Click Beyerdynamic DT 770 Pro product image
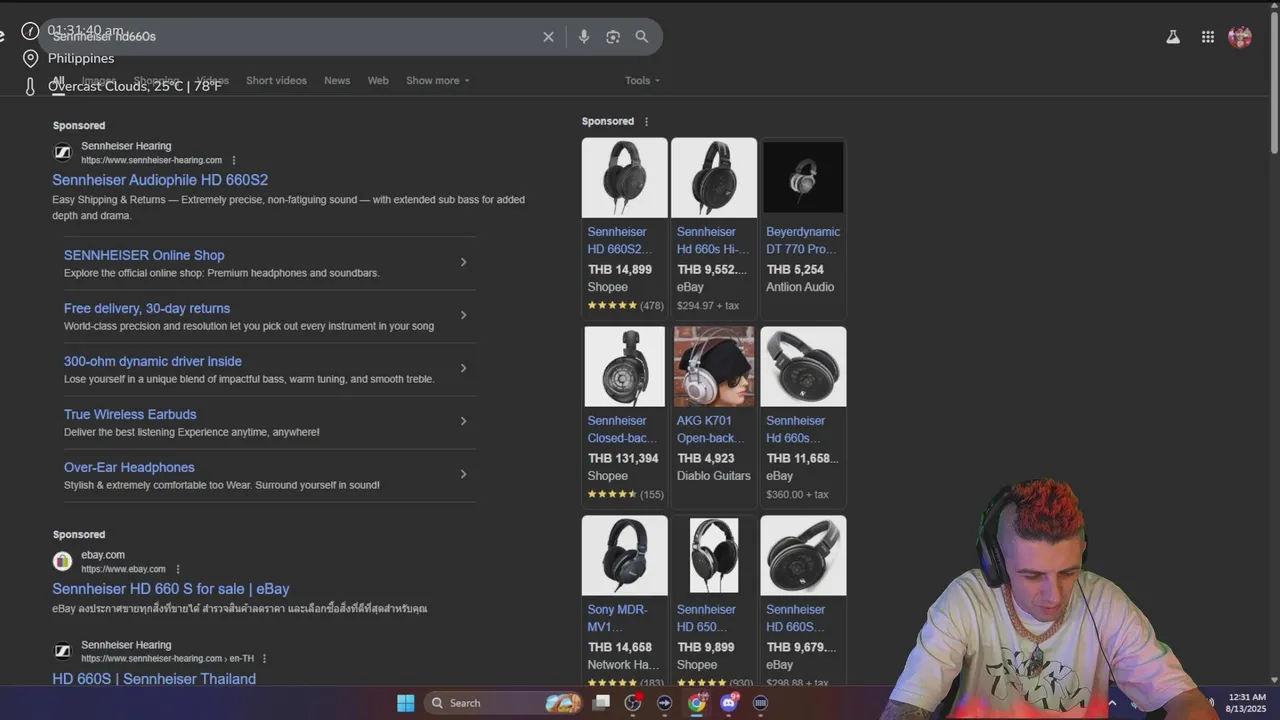Viewport: 1280px width, 720px height. (803, 178)
